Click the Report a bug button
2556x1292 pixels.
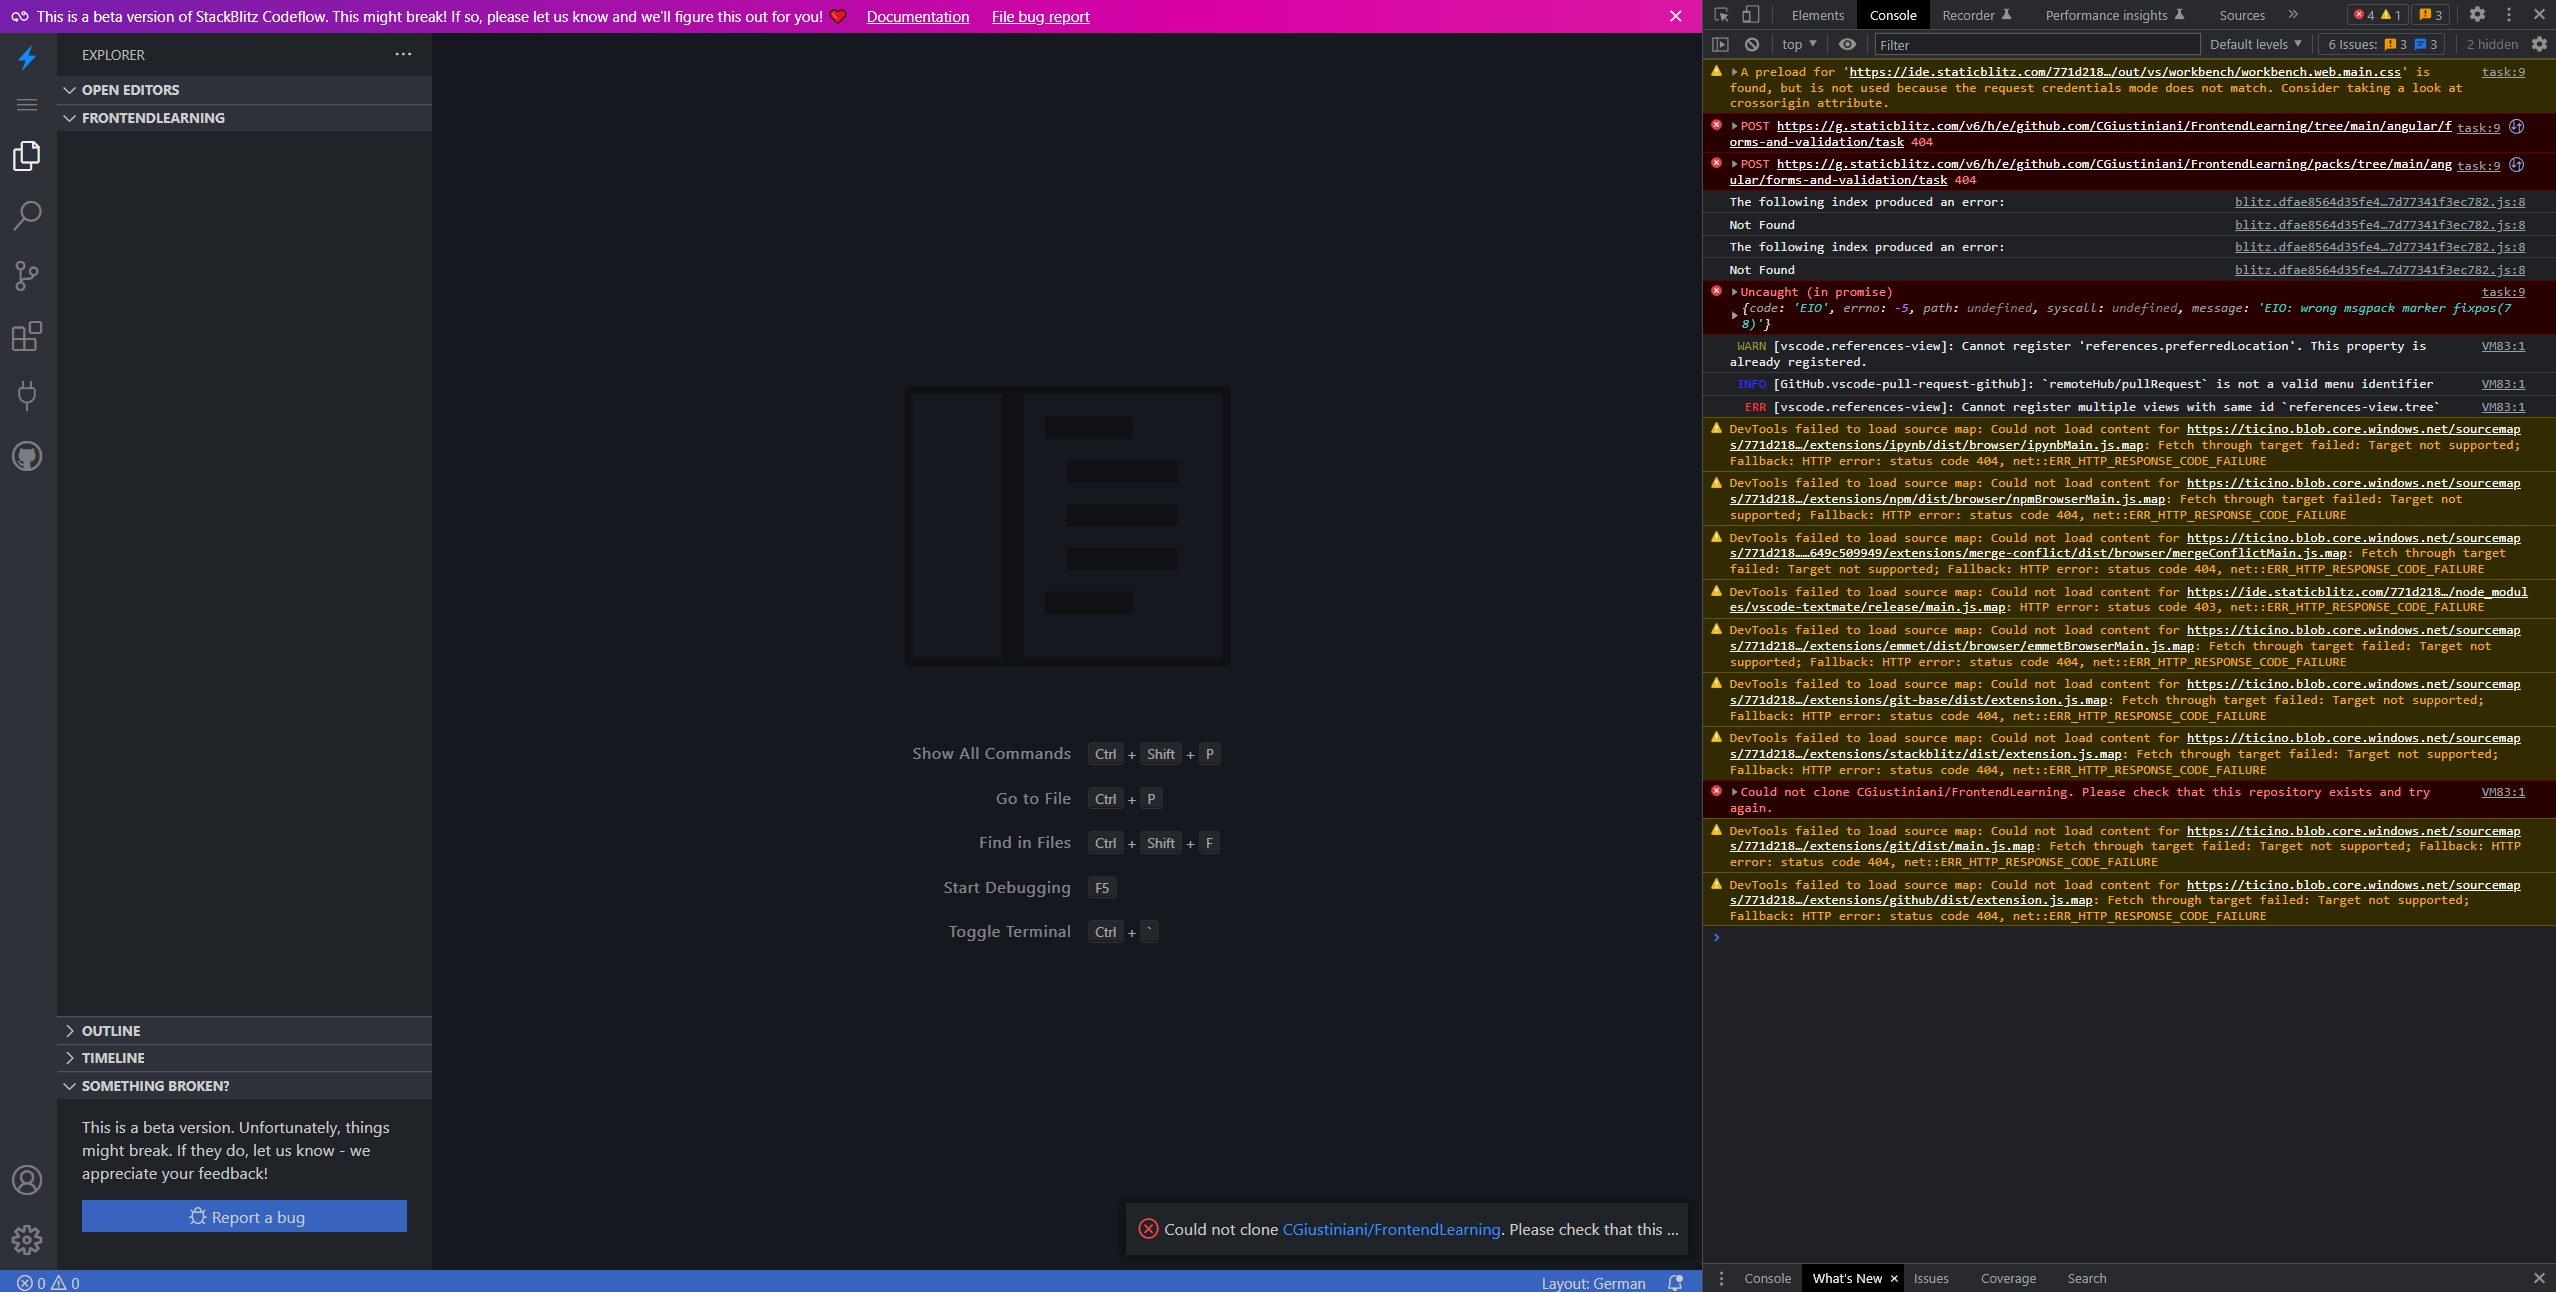click(244, 1216)
